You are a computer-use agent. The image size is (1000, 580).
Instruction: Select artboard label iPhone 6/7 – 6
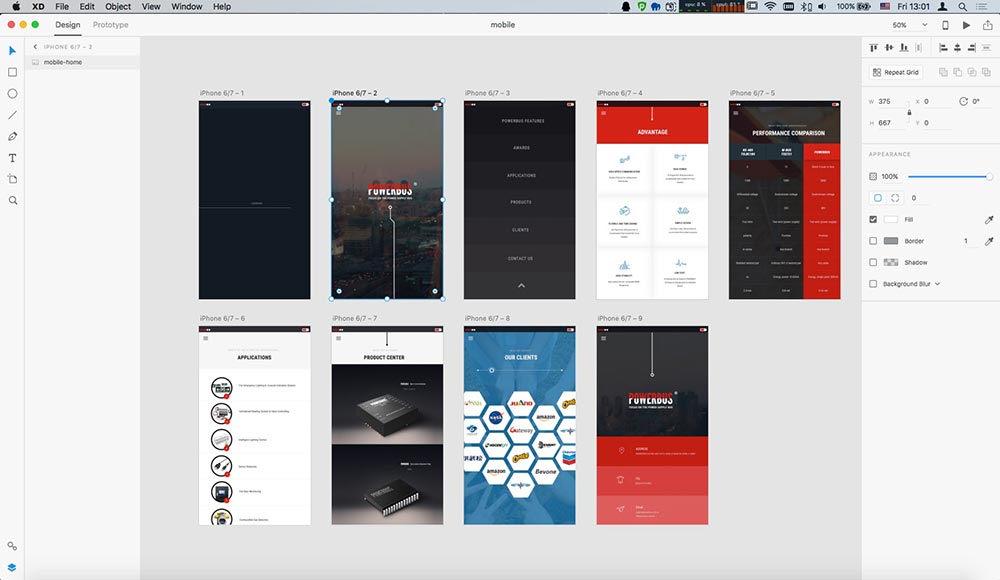pos(222,318)
